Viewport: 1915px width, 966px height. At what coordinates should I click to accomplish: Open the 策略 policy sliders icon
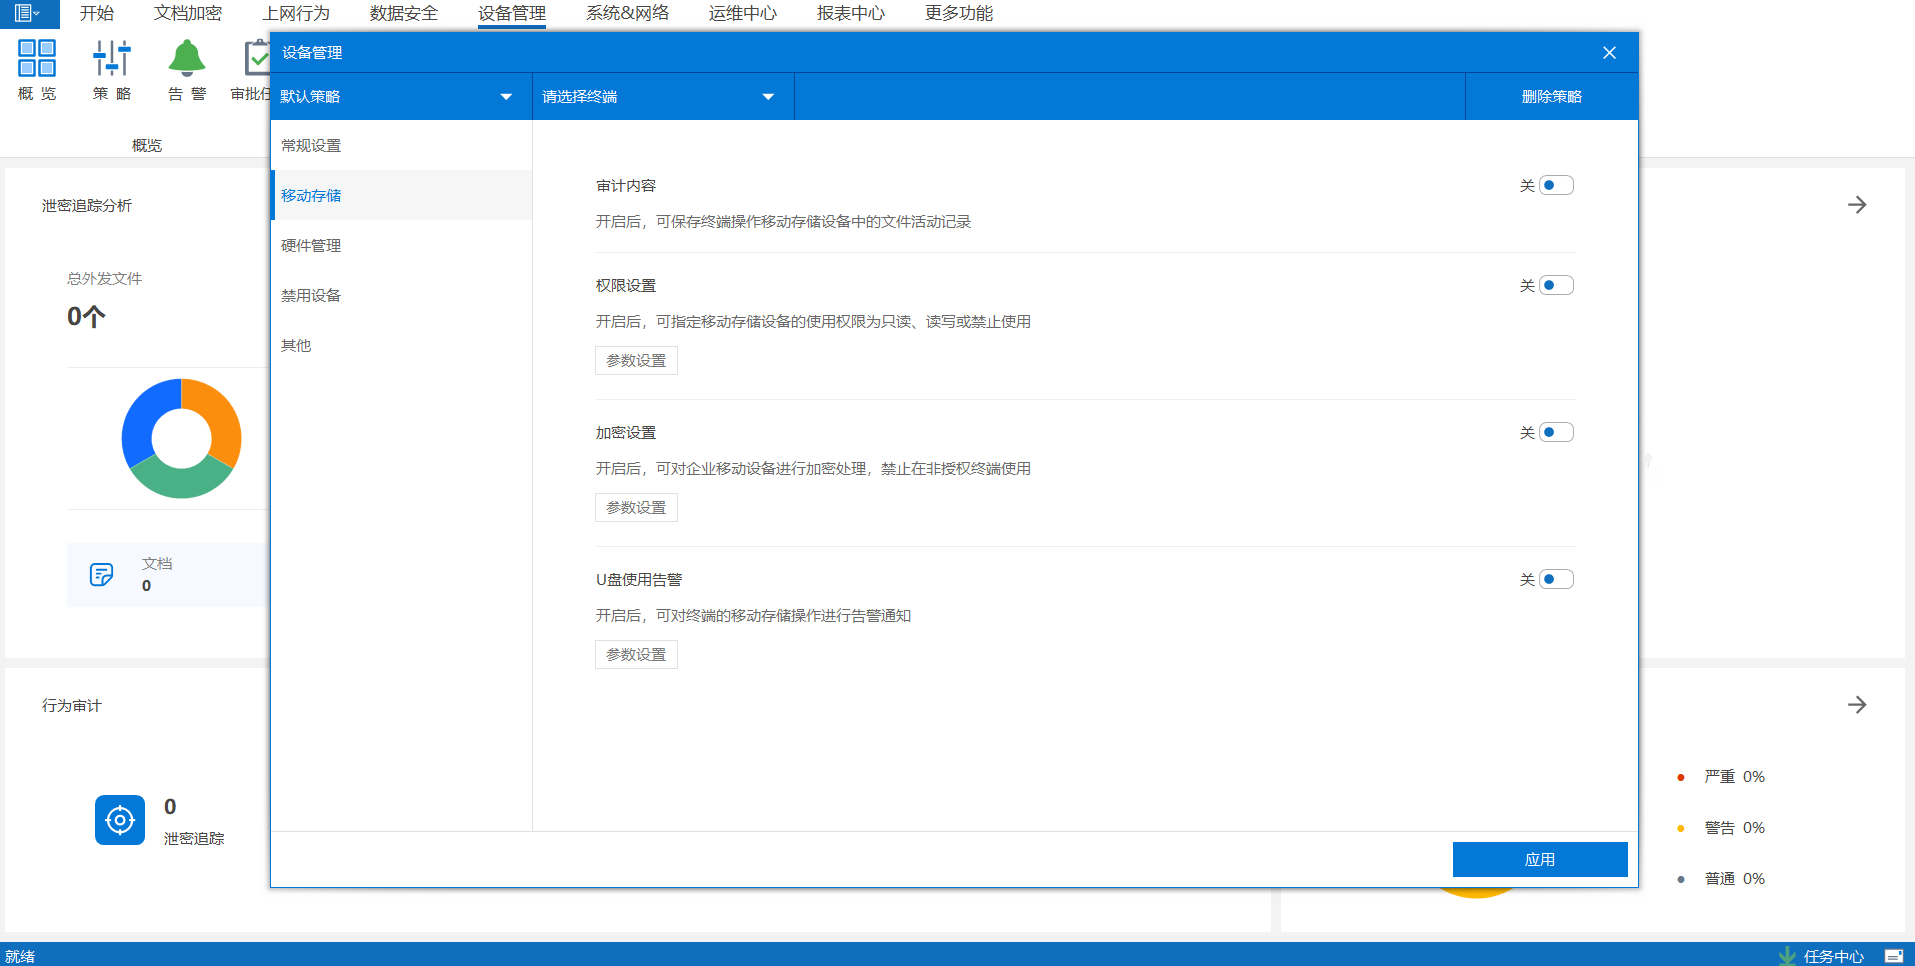112,59
